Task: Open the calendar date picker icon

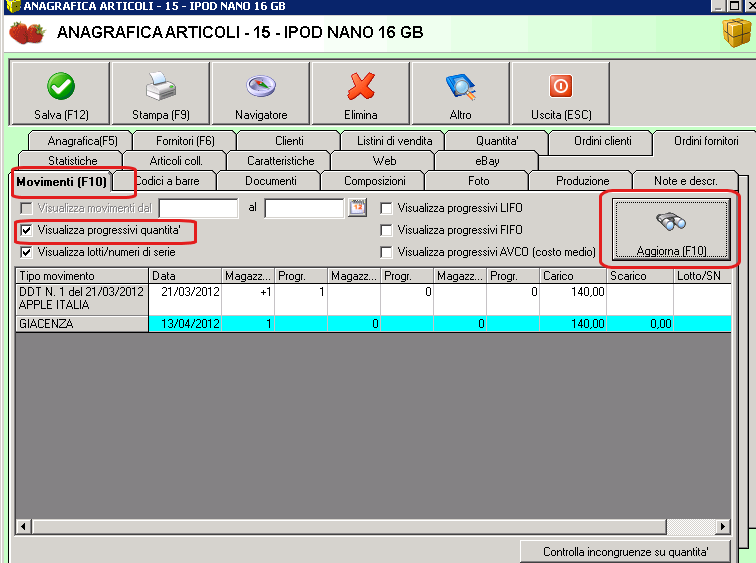Action: click(x=357, y=208)
